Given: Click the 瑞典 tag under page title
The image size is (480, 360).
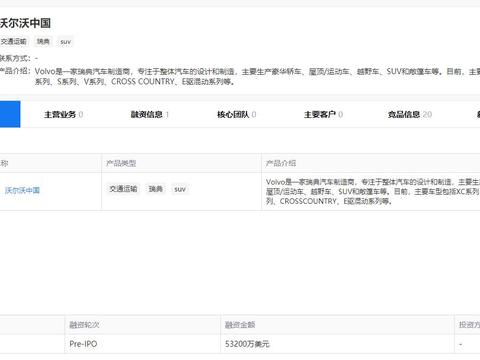Looking at the screenshot, I should (43, 42).
